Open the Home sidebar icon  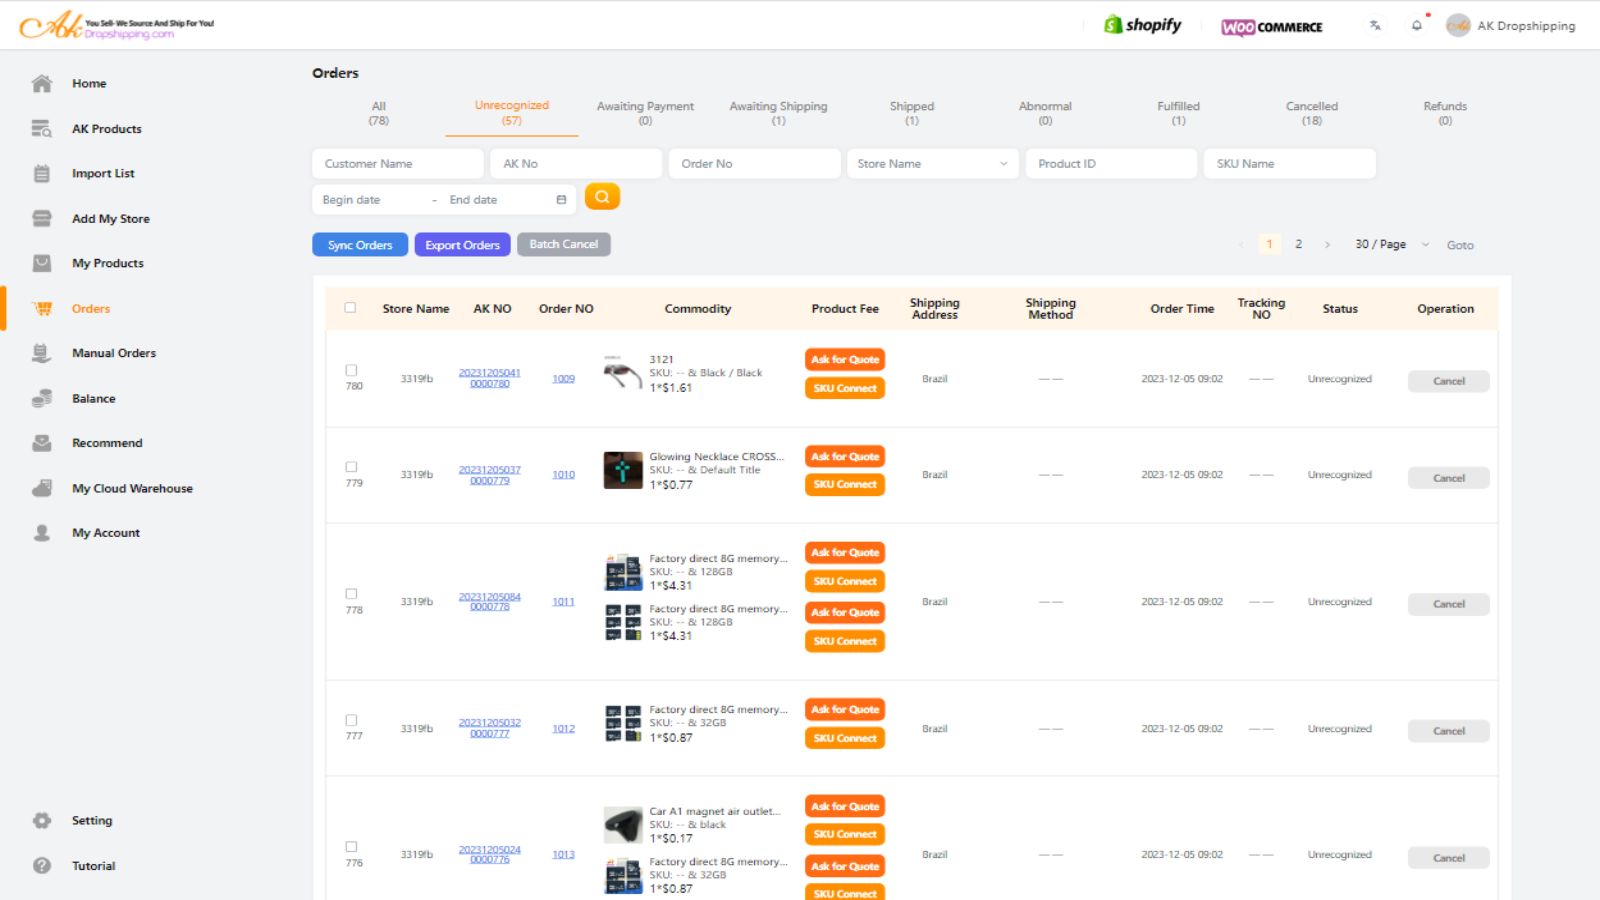42,84
